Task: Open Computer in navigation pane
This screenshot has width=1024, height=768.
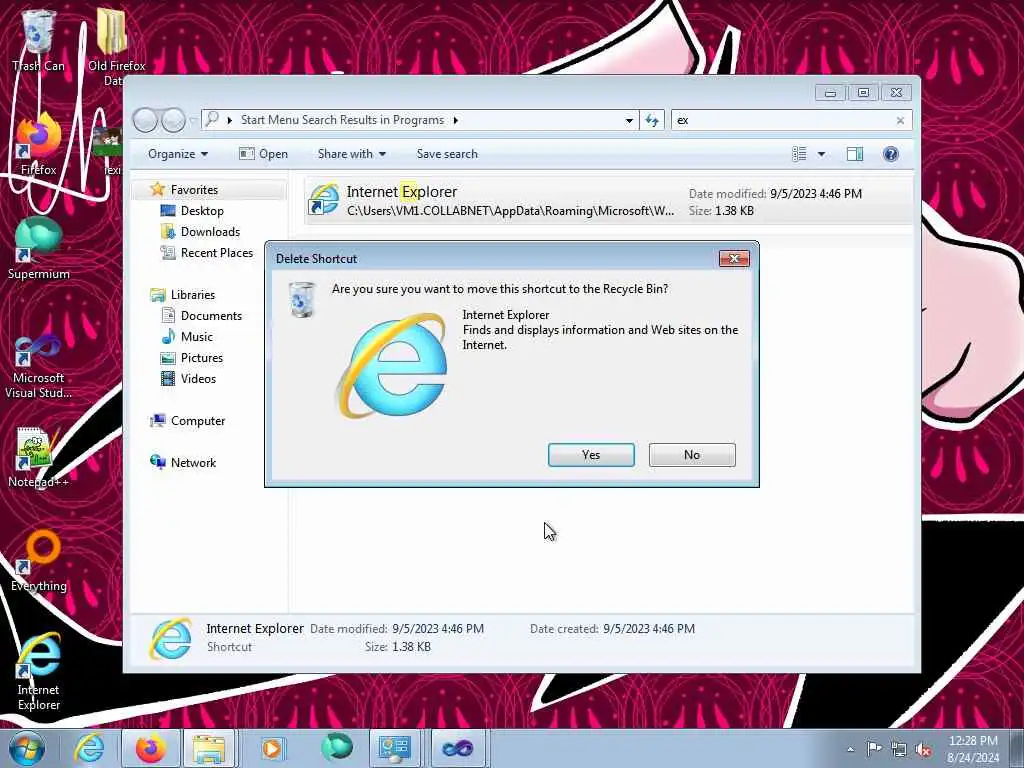Action: click(198, 421)
